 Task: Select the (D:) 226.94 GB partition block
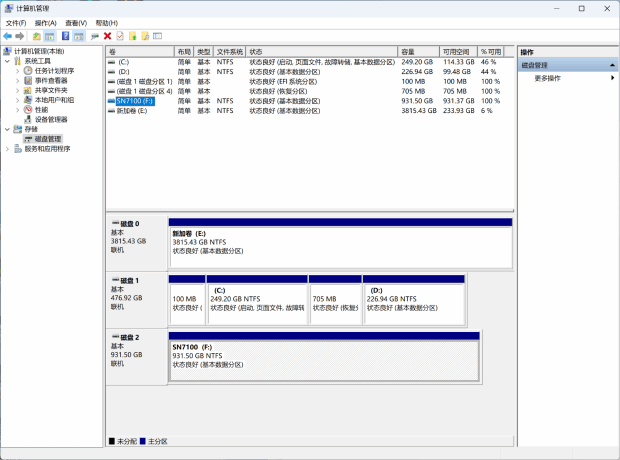pos(414,300)
